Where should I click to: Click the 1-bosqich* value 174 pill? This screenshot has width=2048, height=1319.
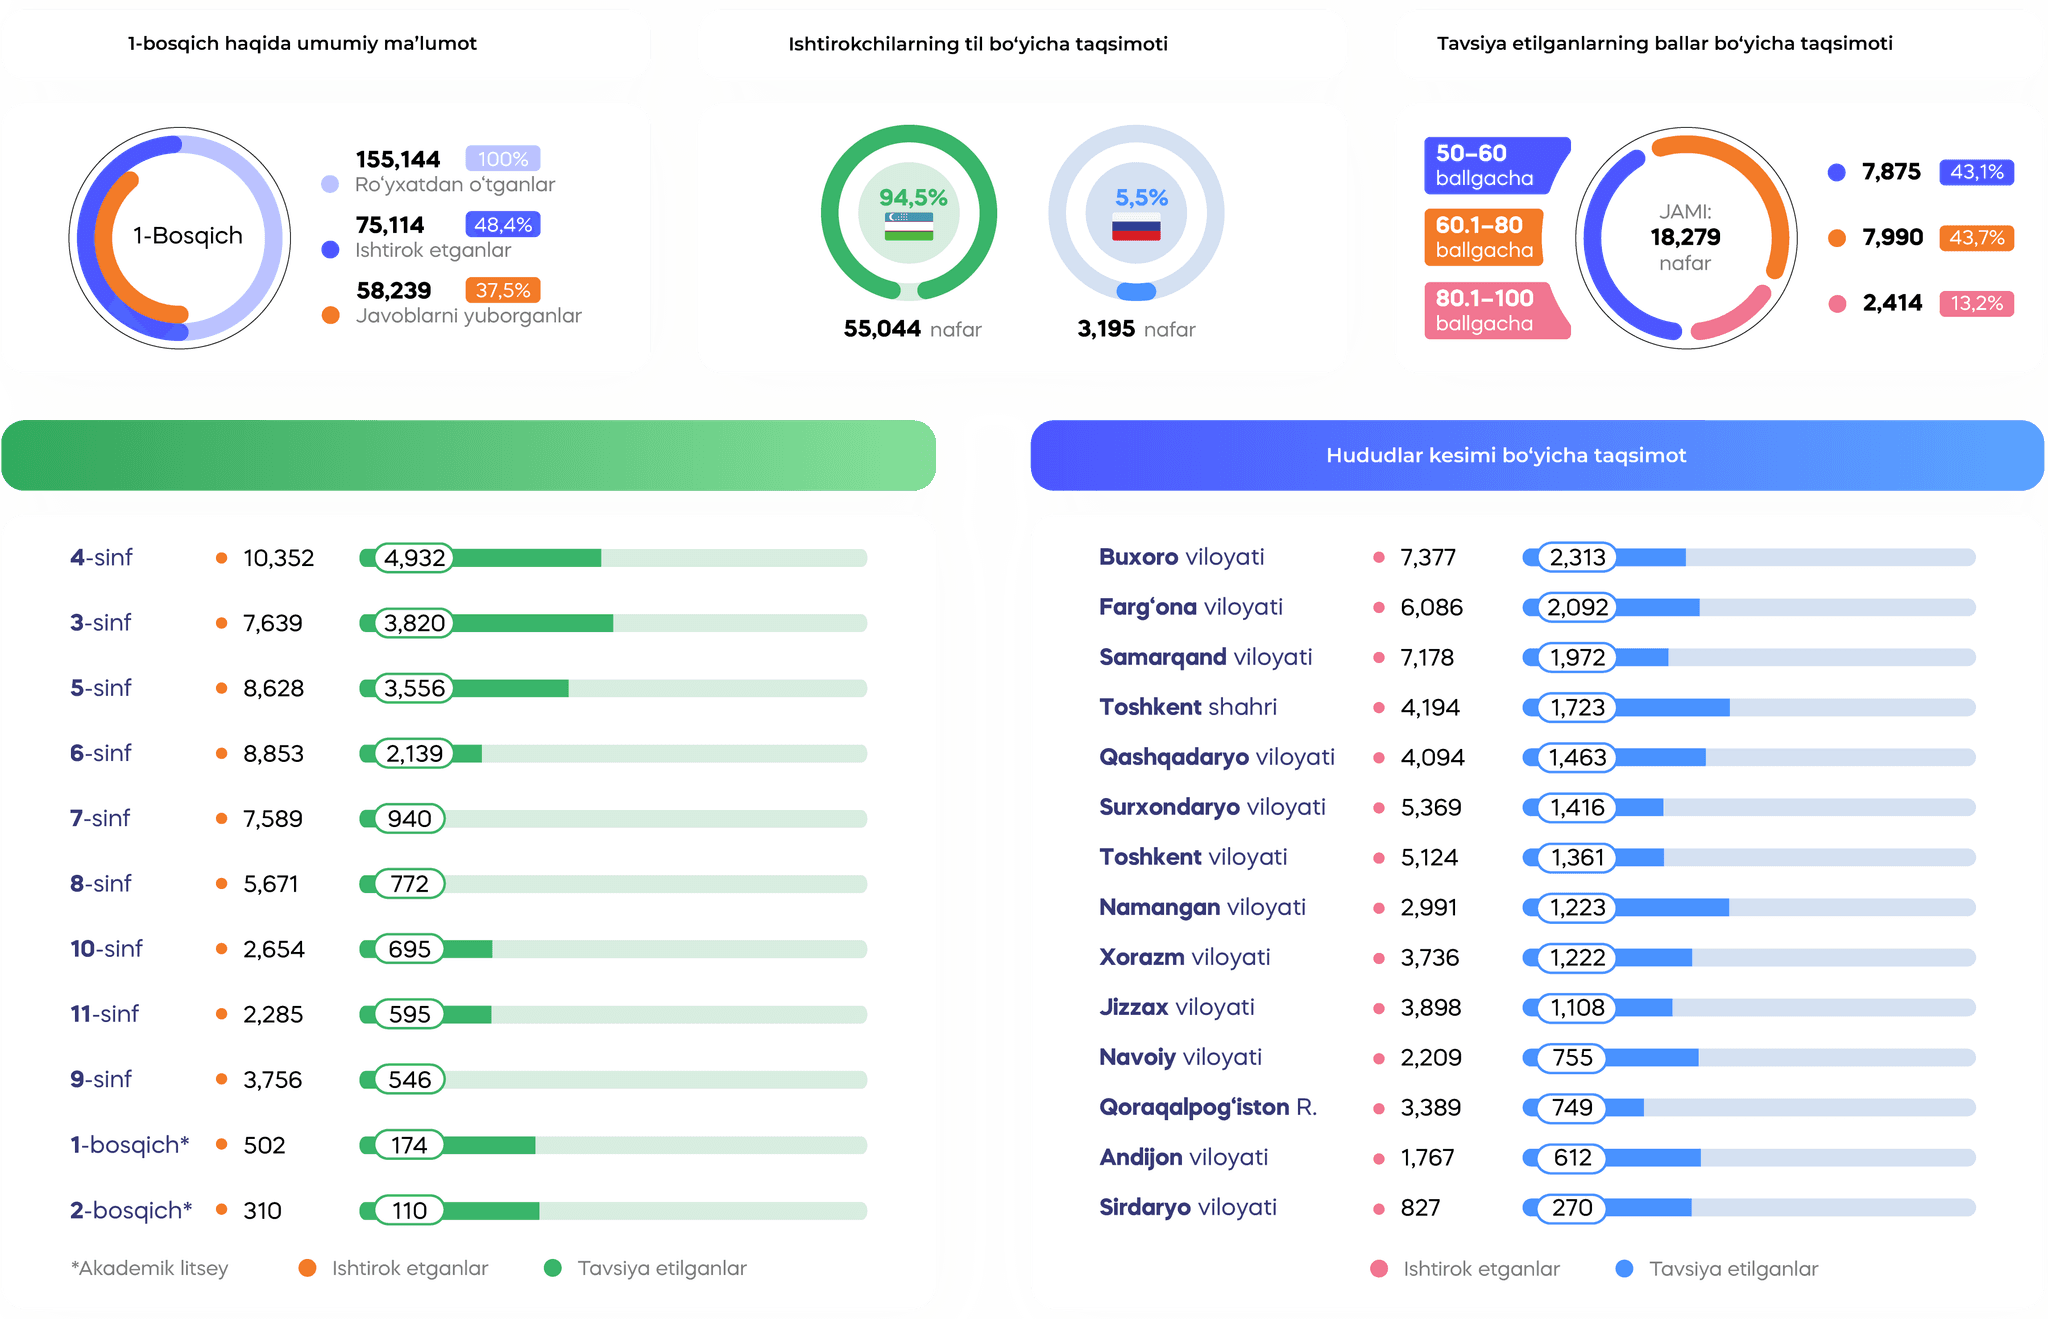coord(409,1145)
